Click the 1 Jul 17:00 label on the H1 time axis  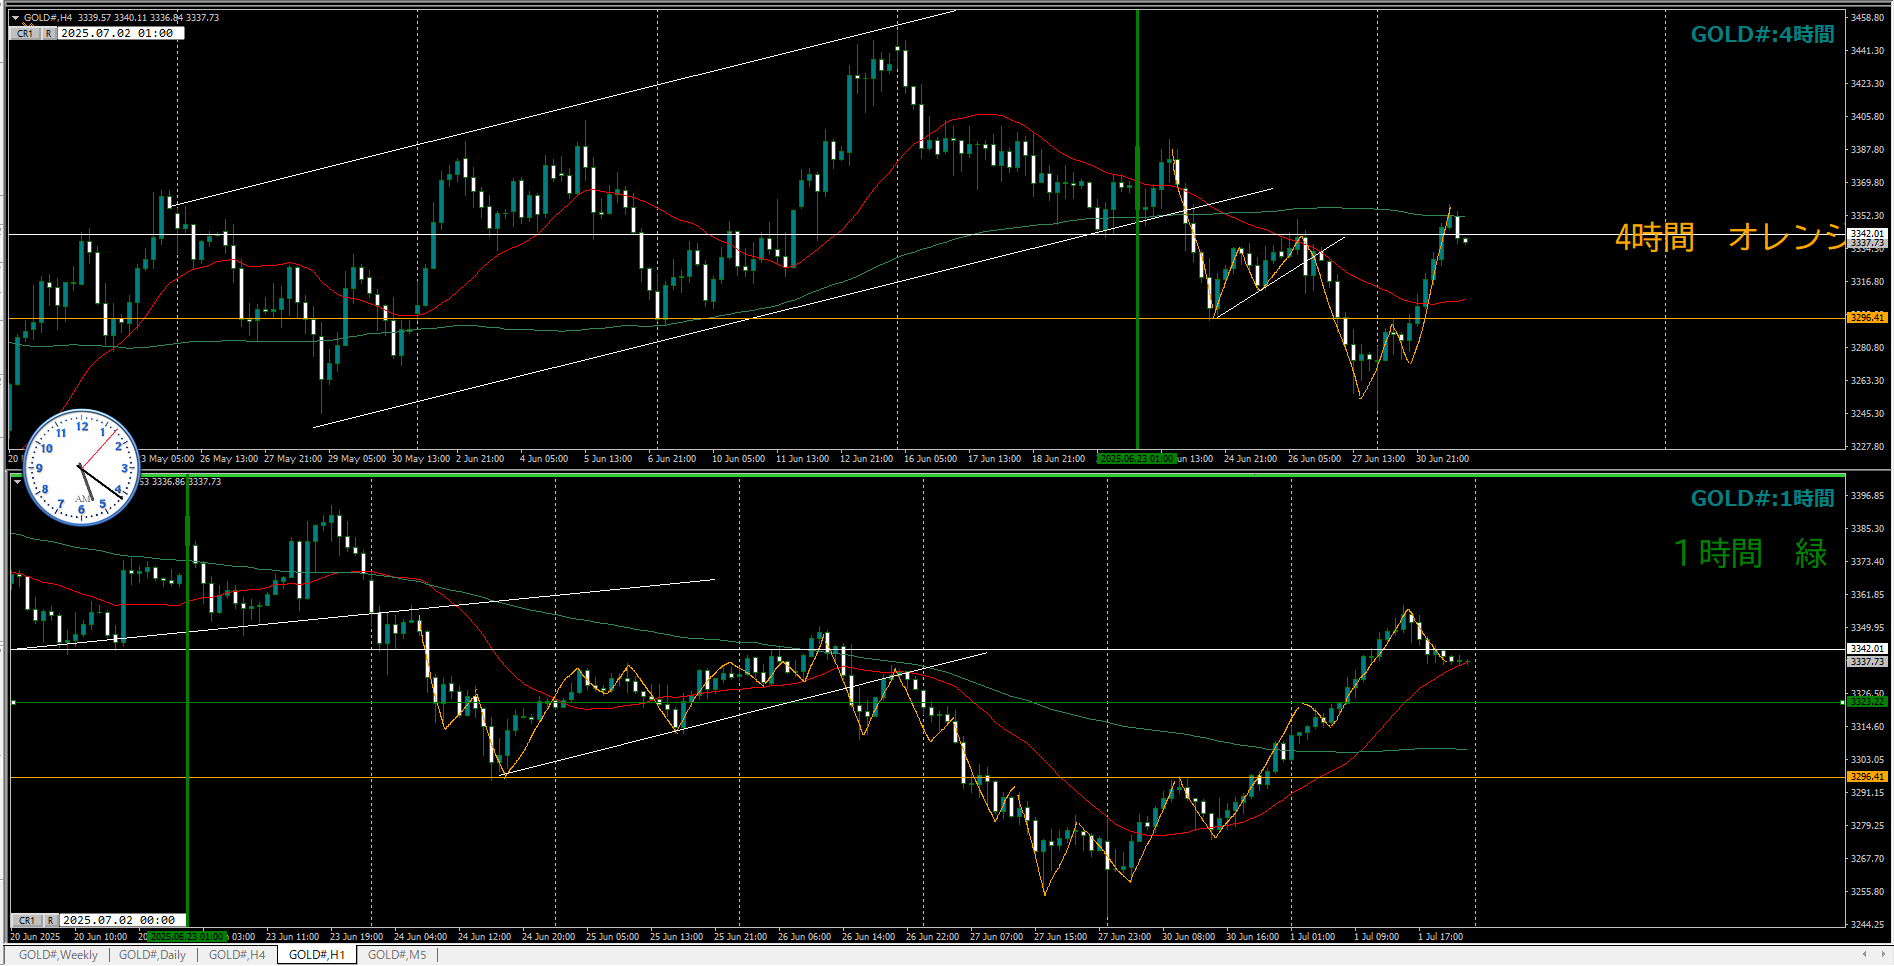pos(1440,937)
